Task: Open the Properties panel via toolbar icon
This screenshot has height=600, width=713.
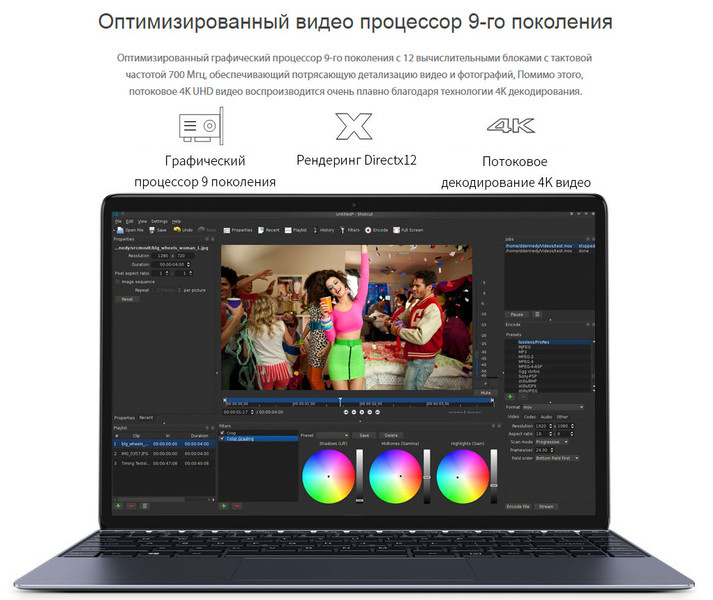Action: pos(227,230)
